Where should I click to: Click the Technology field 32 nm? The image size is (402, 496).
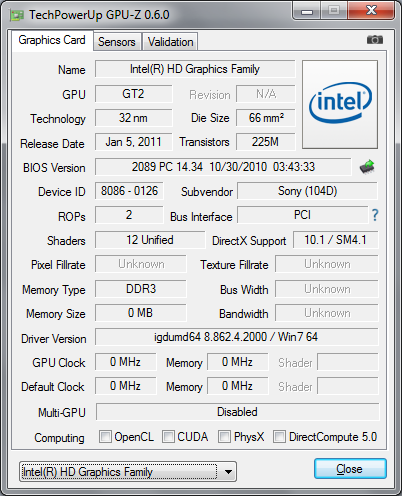tap(134, 118)
